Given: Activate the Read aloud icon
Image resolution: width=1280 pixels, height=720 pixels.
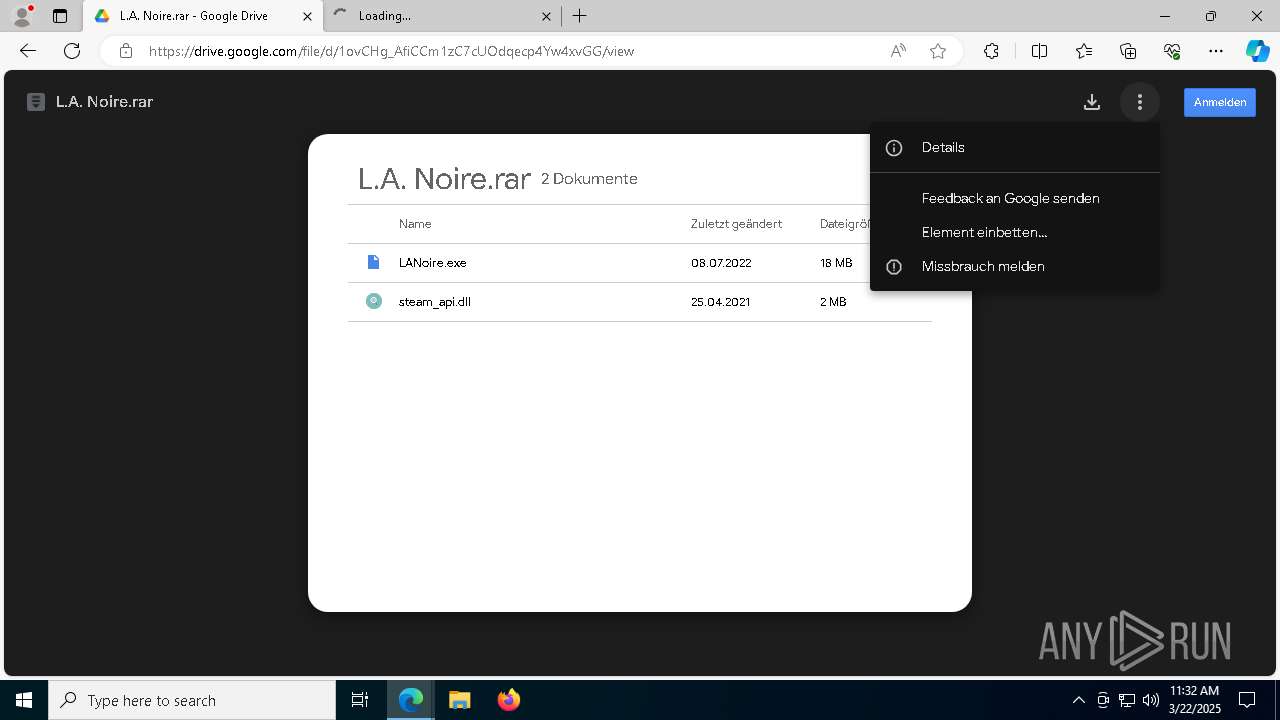Looking at the screenshot, I should point(898,51).
